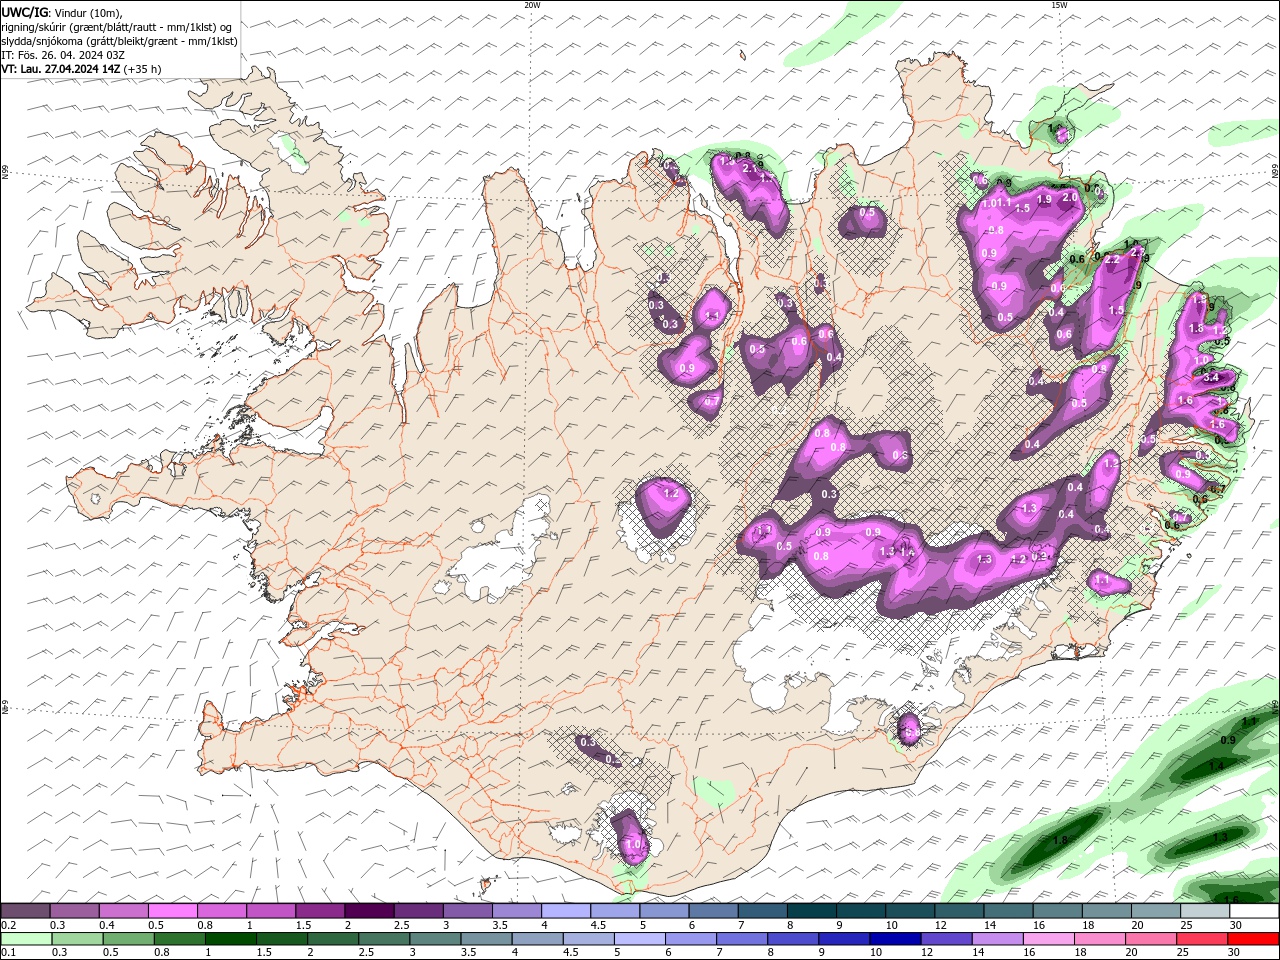Click the snow legend swatch starting at 12
1280x960 pixels.
click(x=957, y=911)
